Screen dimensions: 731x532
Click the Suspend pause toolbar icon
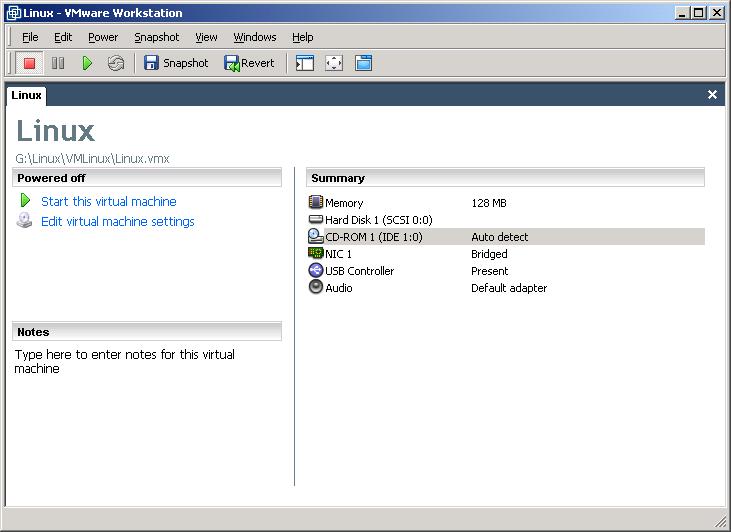click(58, 63)
